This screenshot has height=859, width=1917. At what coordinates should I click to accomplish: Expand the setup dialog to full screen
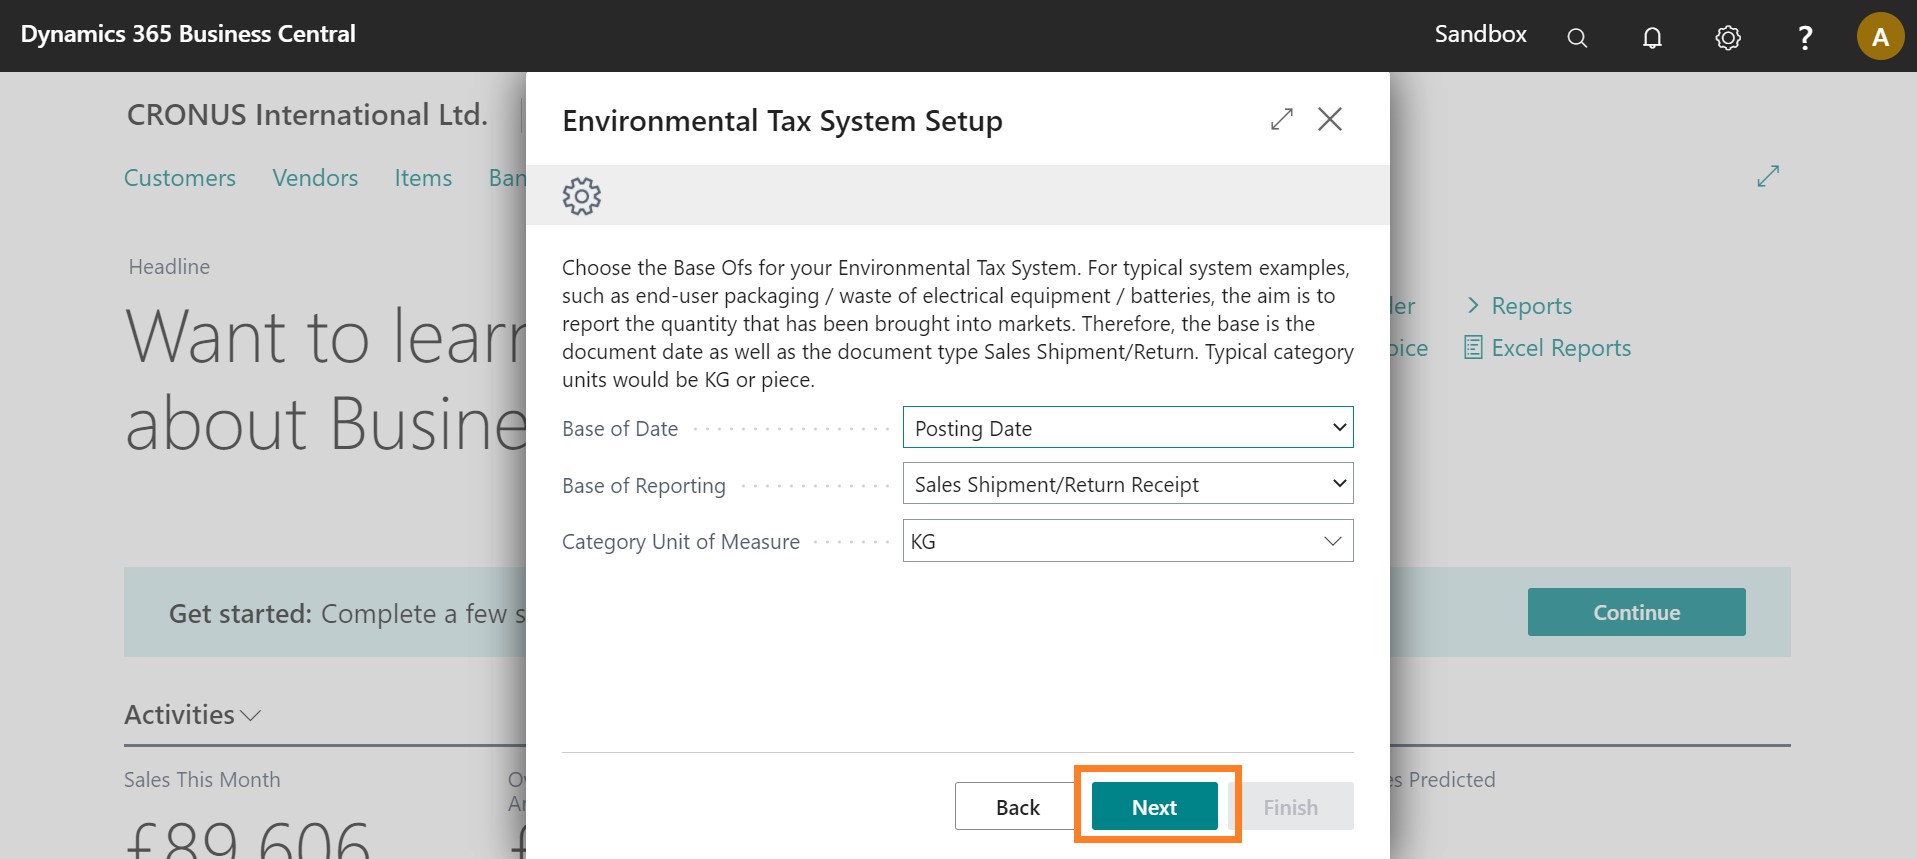[1281, 120]
